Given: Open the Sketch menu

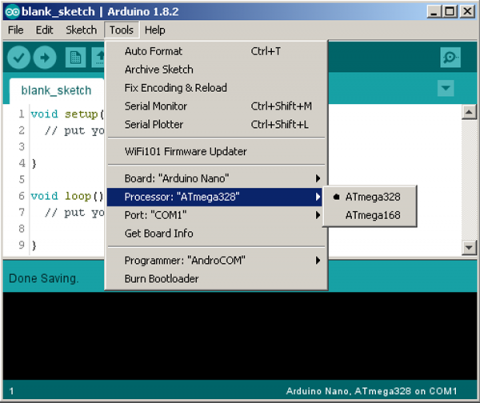Looking at the screenshot, I should (x=81, y=30).
